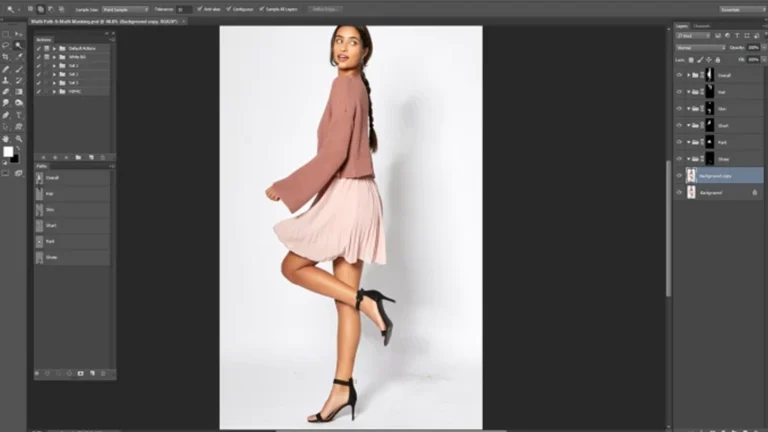The width and height of the screenshot is (768, 432).
Task: Toggle the Contiguous checkbox
Action: [x=228, y=9]
